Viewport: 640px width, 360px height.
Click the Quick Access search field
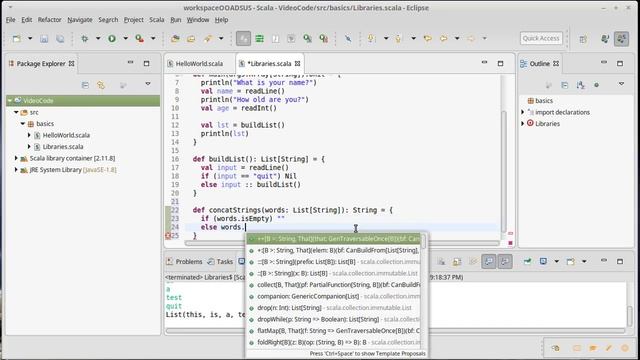(541, 38)
